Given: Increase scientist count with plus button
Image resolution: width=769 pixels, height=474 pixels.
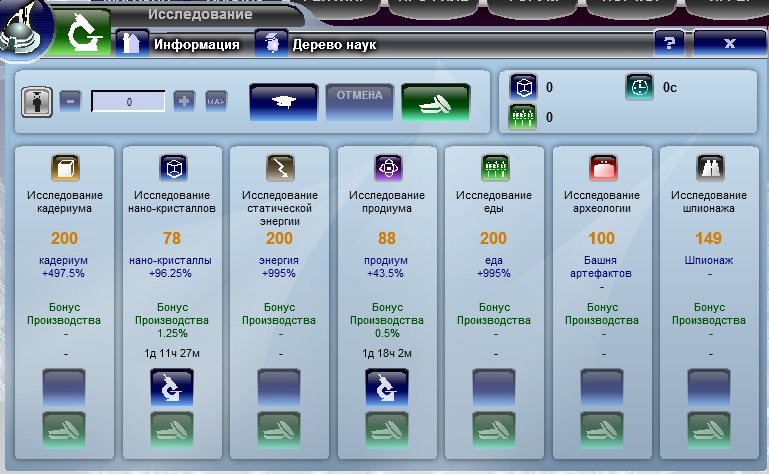Looking at the screenshot, I should (184, 101).
